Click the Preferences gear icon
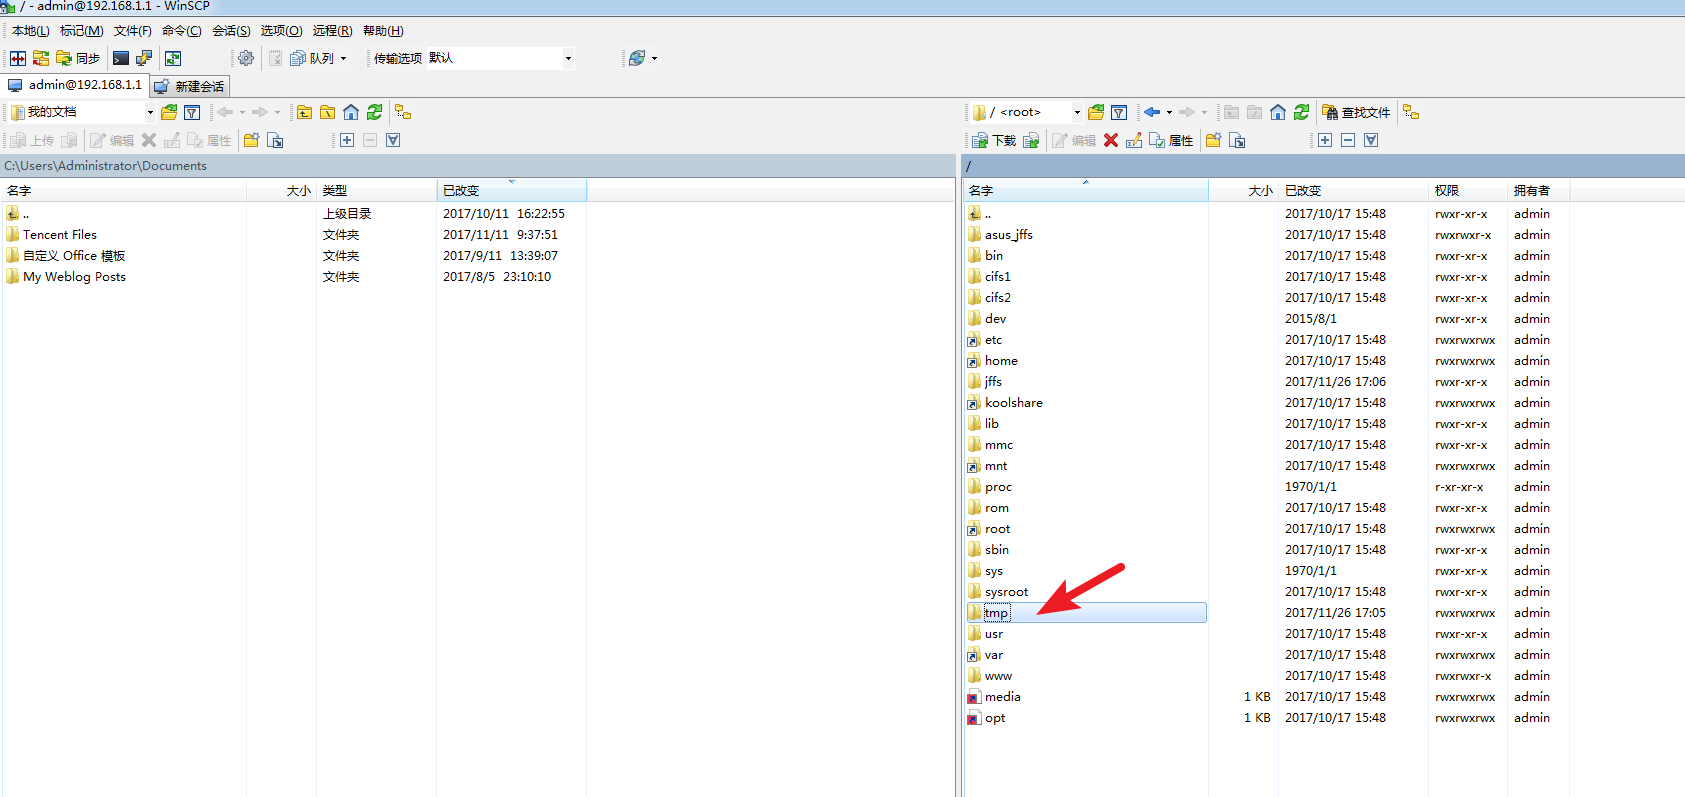 [246, 58]
